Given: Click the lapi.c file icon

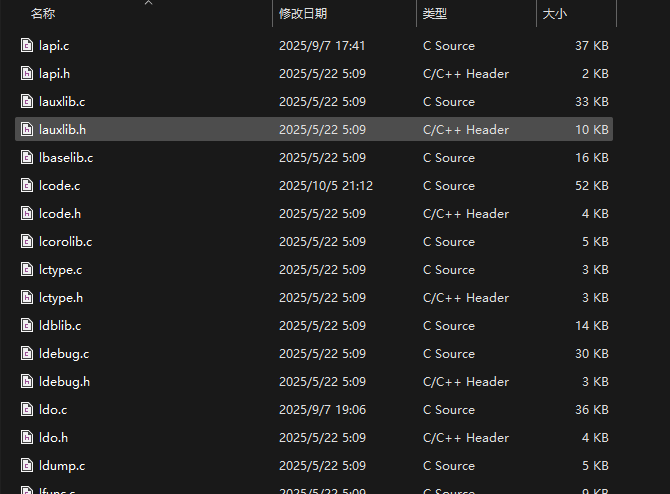Looking at the screenshot, I should (x=28, y=46).
